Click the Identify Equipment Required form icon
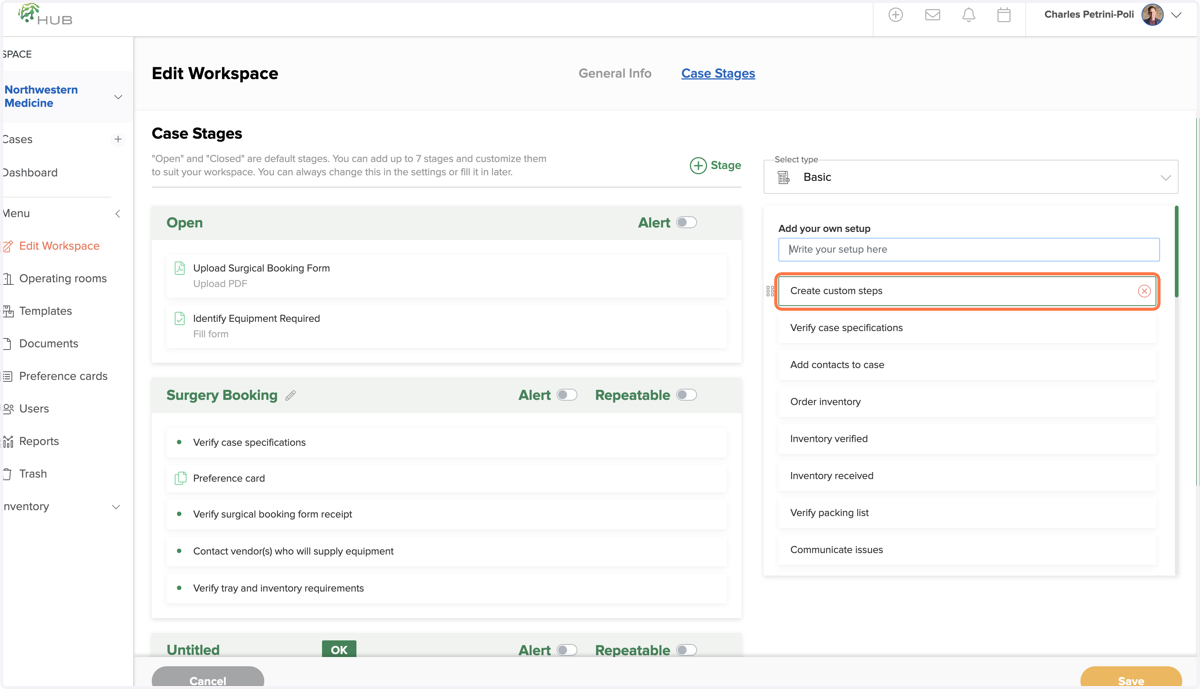The height and width of the screenshot is (689, 1200). [x=180, y=318]
